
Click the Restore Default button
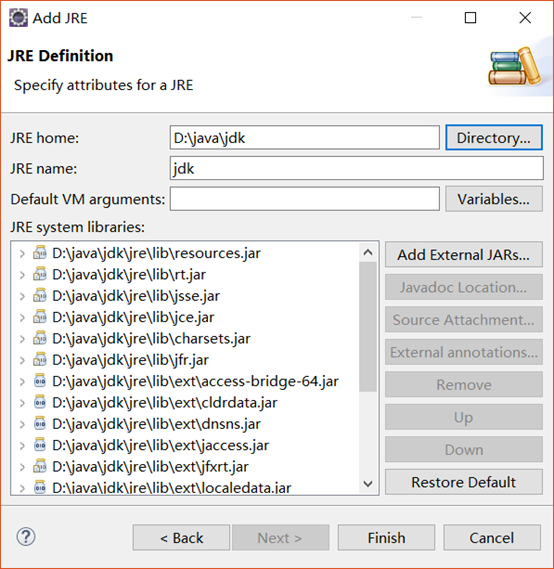pos(464,482)
